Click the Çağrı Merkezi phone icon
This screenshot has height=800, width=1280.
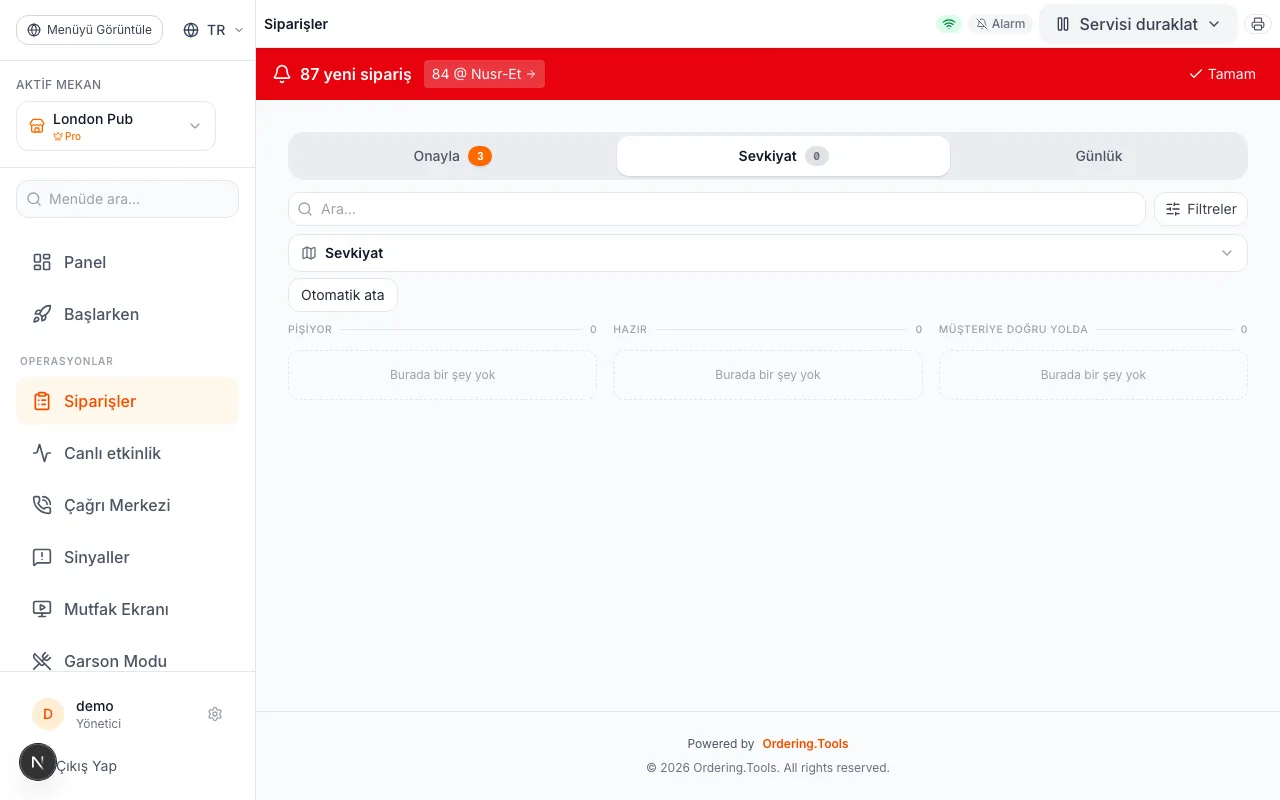click(x=42, y=505)
